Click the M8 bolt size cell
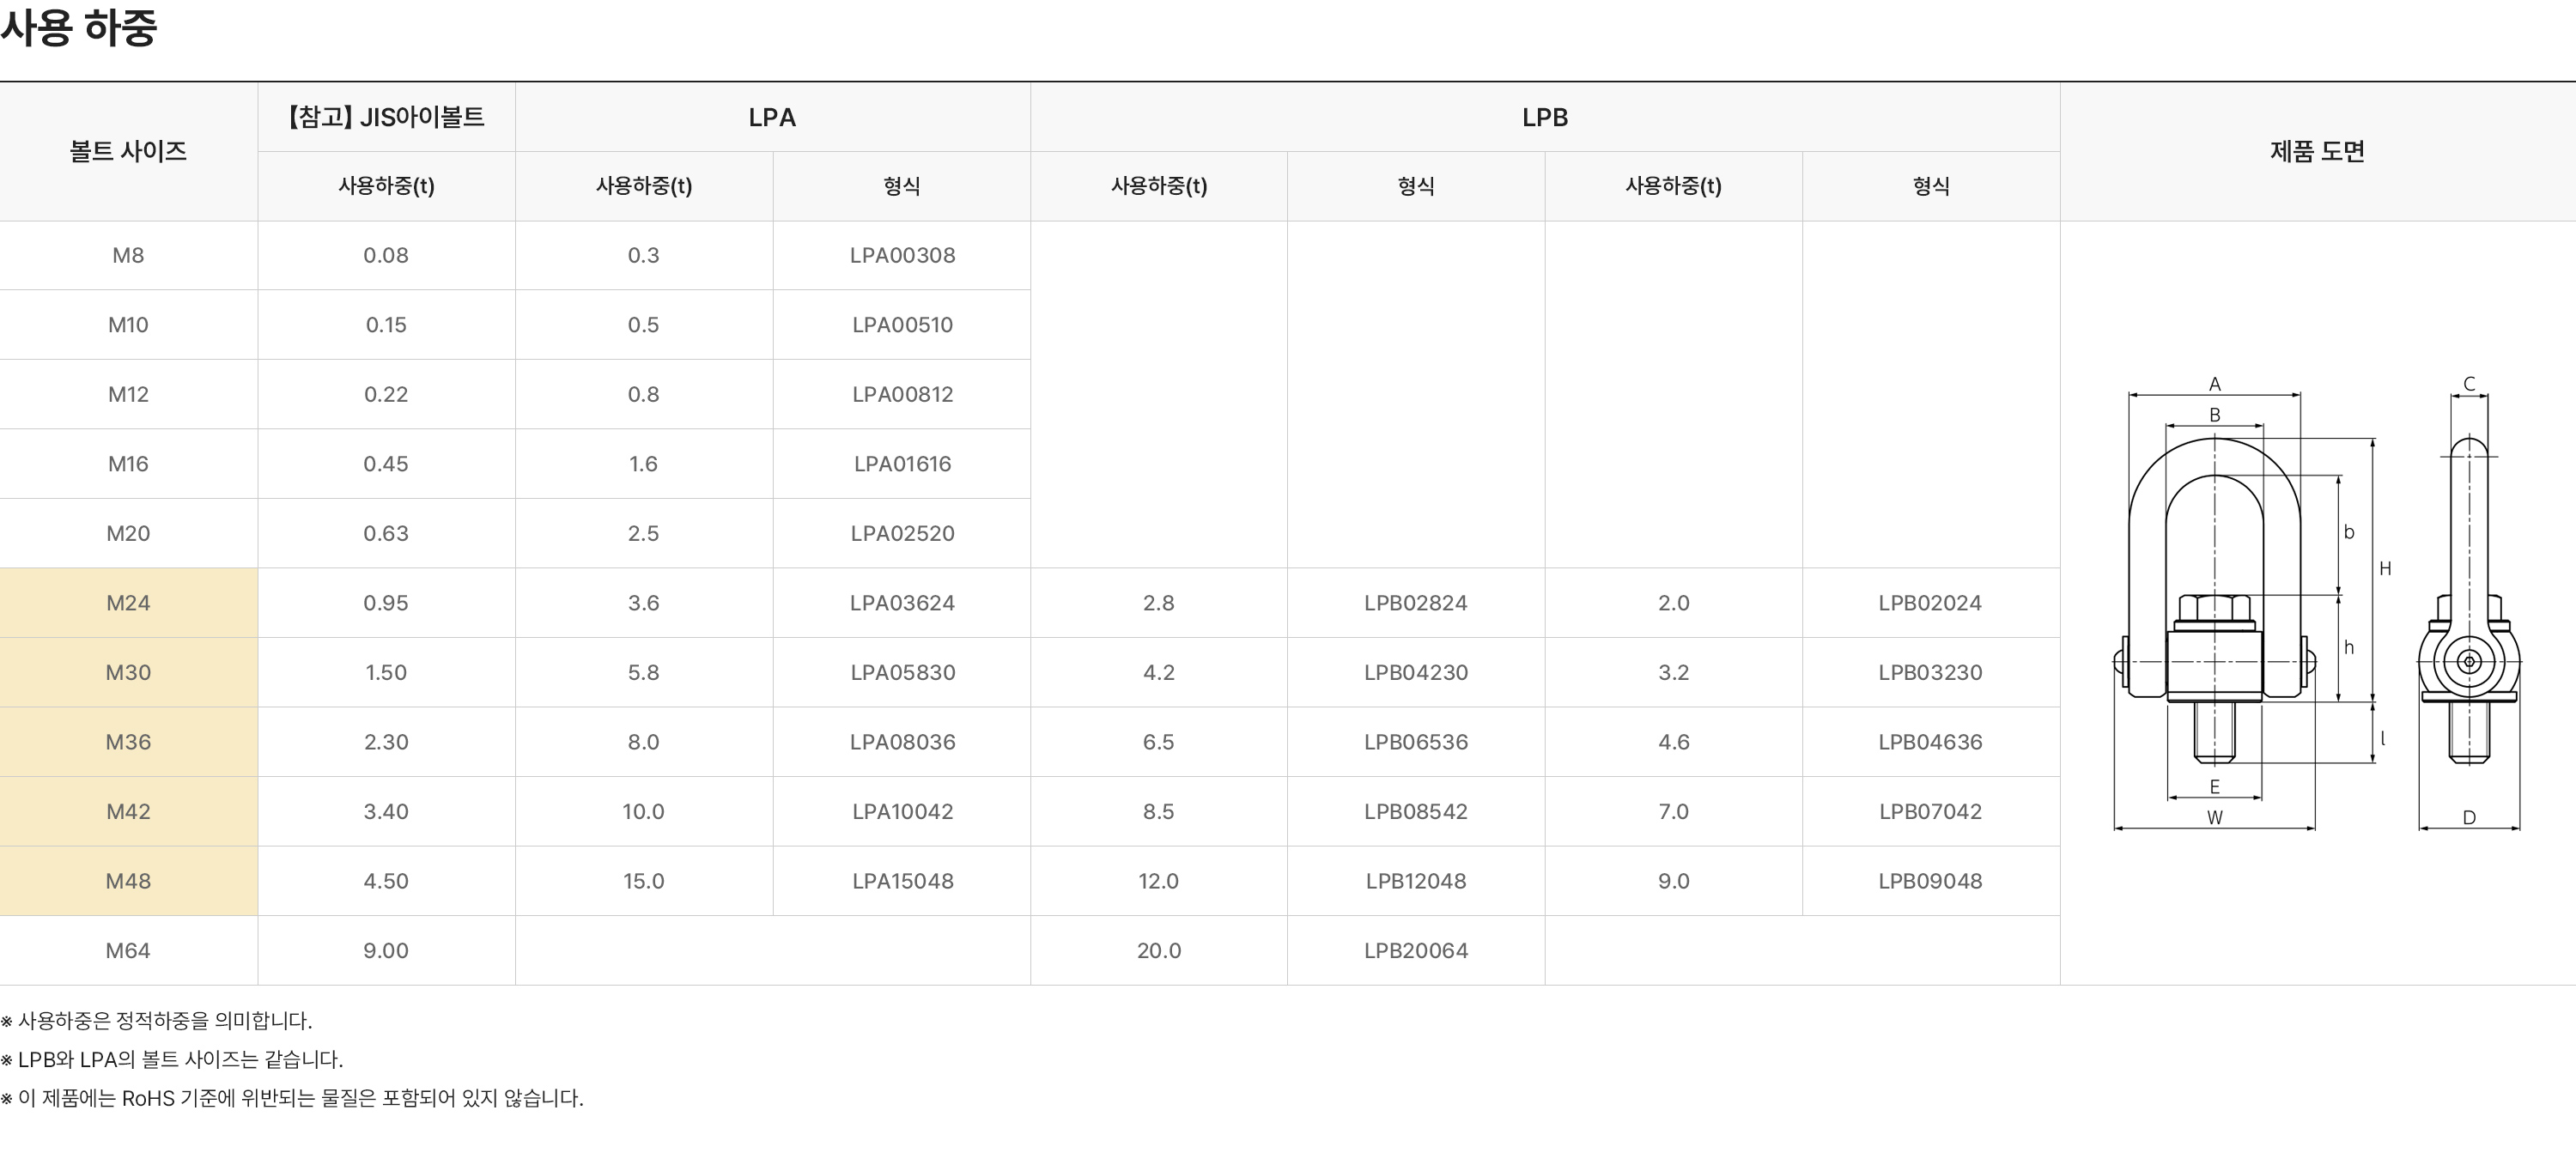Screen dimensions: 2576x1159 (128, 255)
